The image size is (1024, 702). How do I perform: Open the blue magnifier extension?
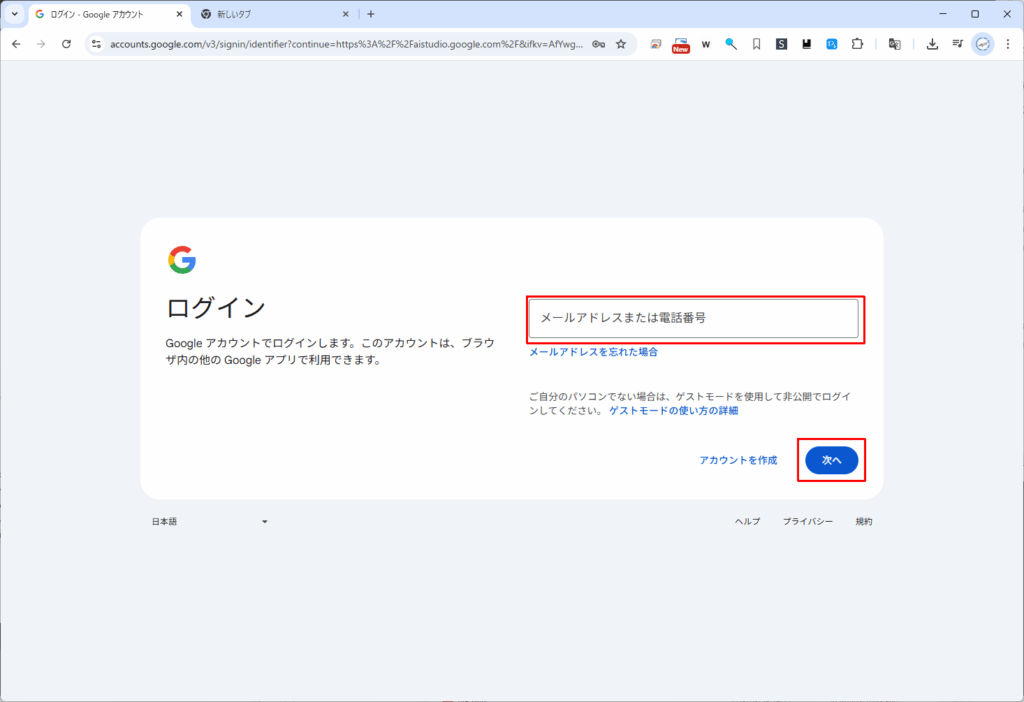click(731, 44)
